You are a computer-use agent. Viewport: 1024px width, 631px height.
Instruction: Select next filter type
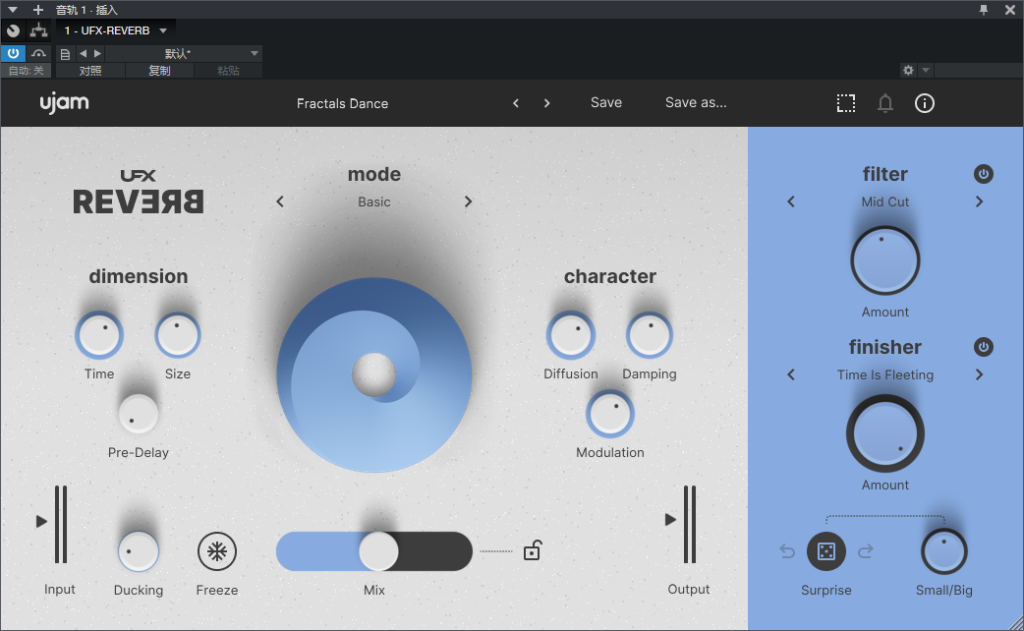(979, 202)
